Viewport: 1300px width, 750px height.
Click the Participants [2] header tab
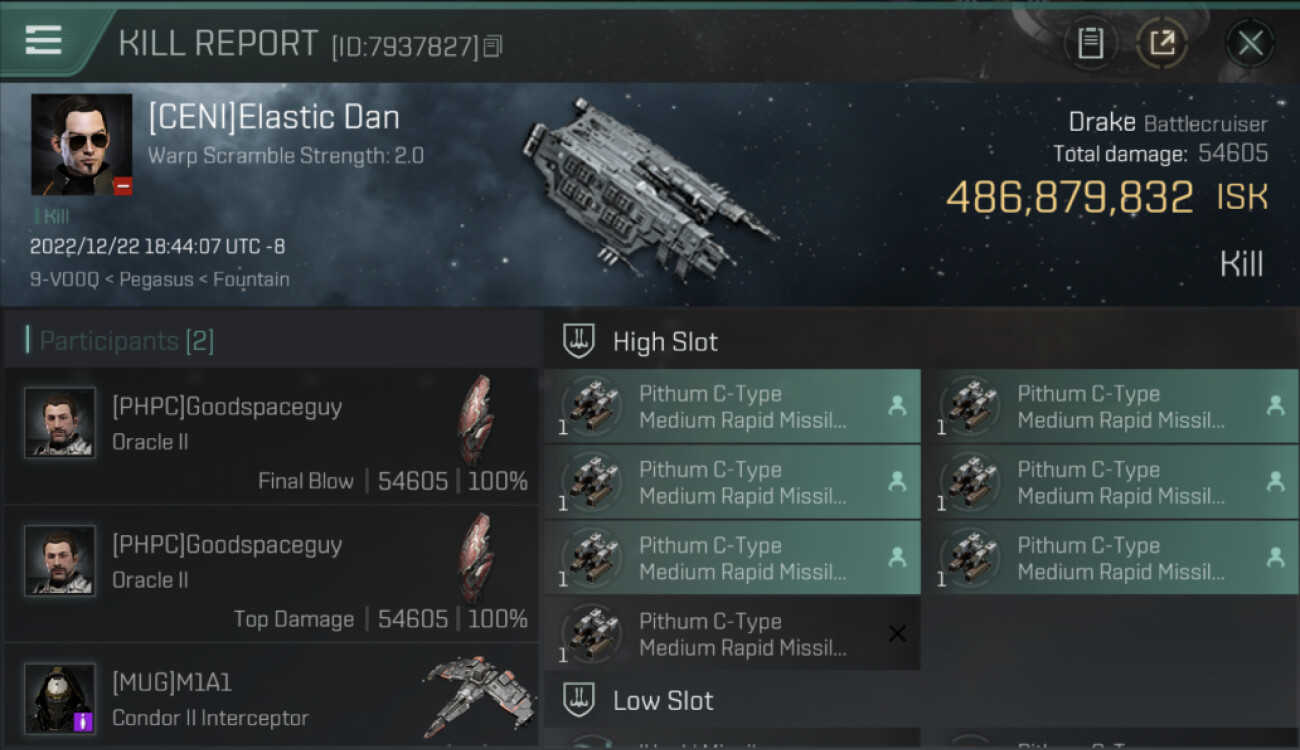coord(126,341)
